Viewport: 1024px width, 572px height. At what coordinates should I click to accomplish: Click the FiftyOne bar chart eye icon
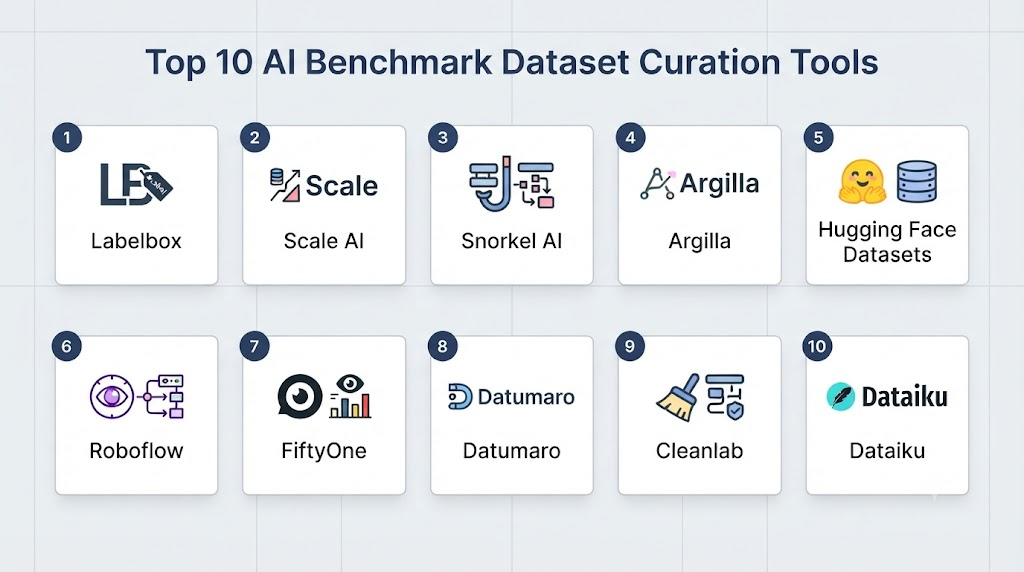click(x=350, y=396)
